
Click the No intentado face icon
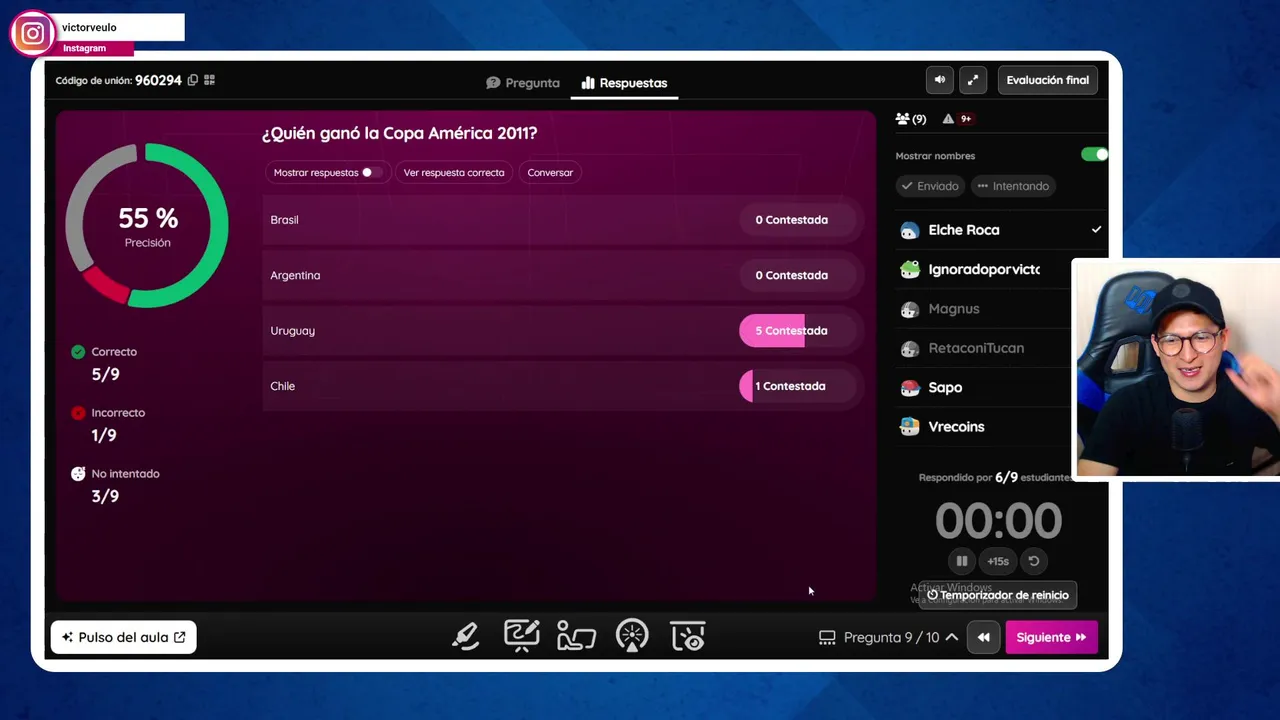coord(78,474)
